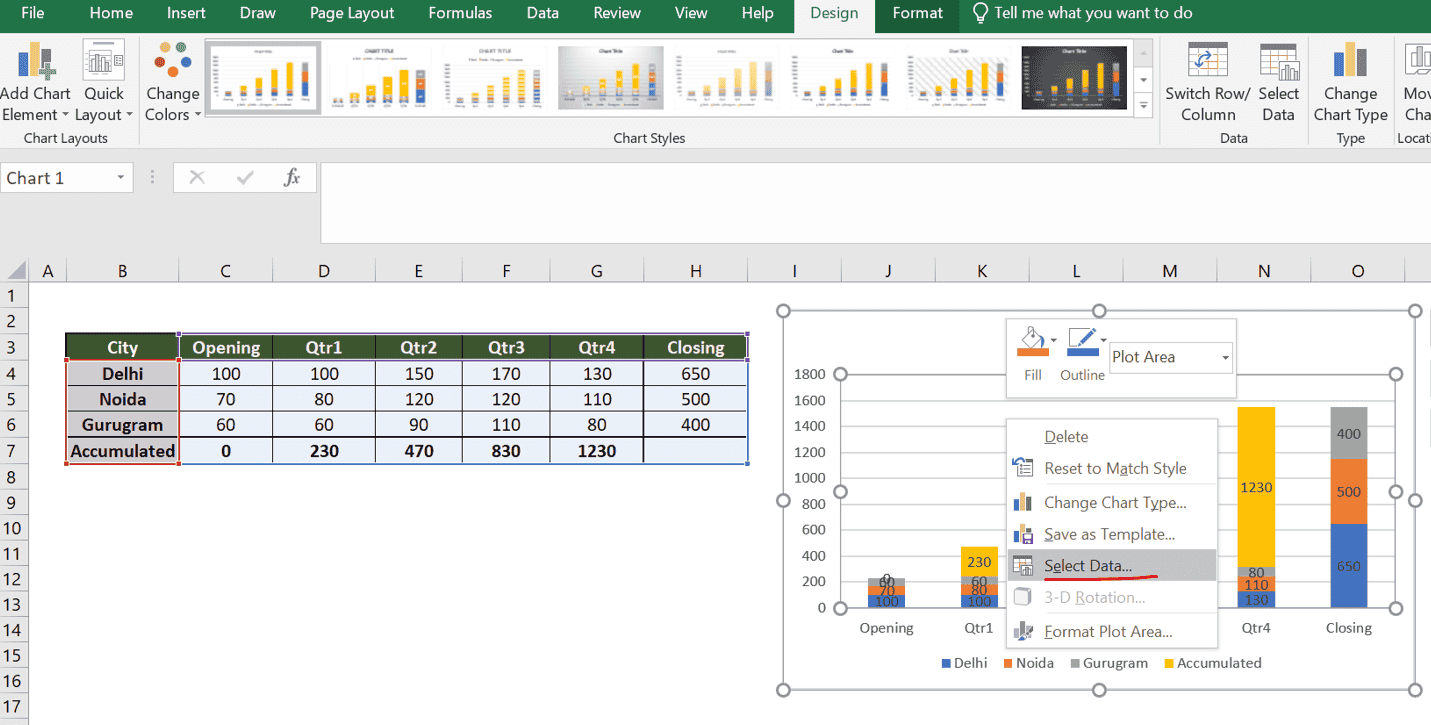The width and height of the screenshot is (1431, 725).
Task: Select the dark chart style thumbnail
Action: pos(1073,76)
